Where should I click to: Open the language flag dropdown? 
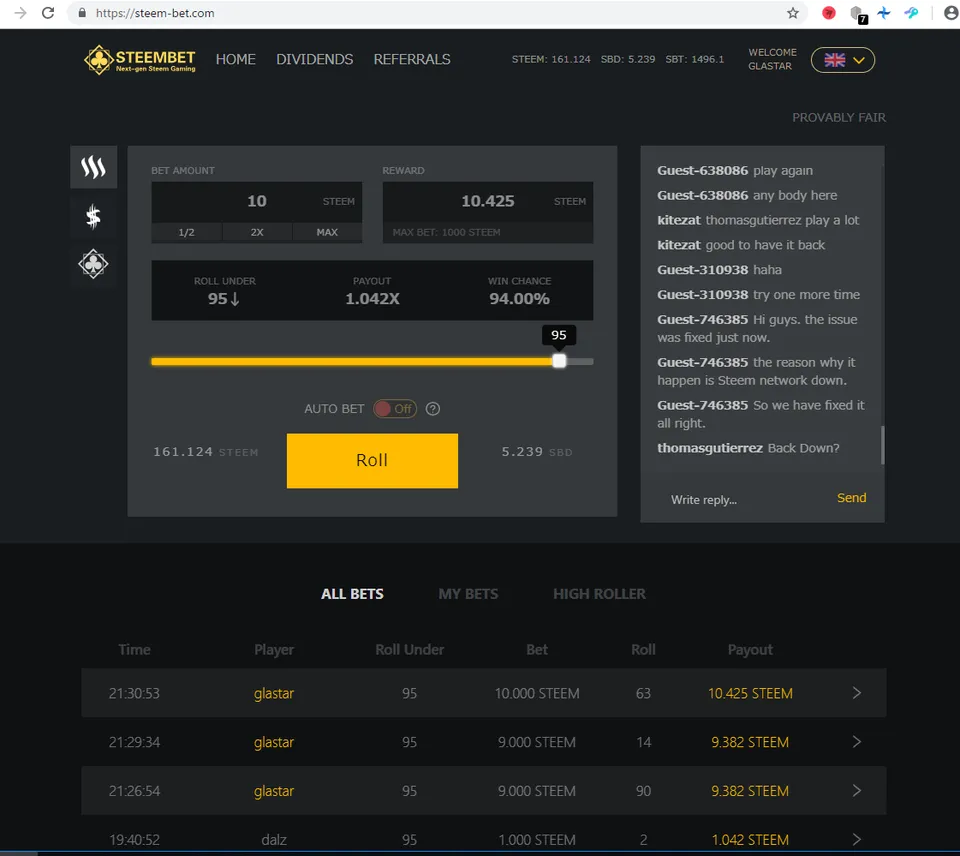tap(843, 60)
